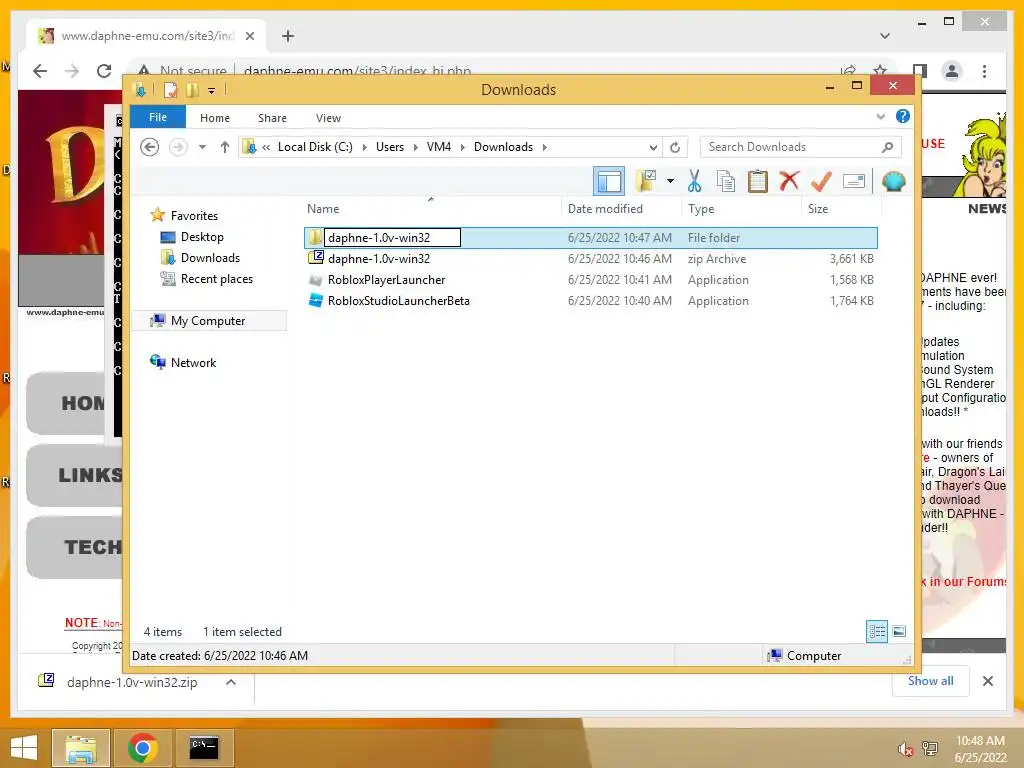The image size is (1024, 768).
Task: Open Desktop in the navigation pane
Action: 202,236
